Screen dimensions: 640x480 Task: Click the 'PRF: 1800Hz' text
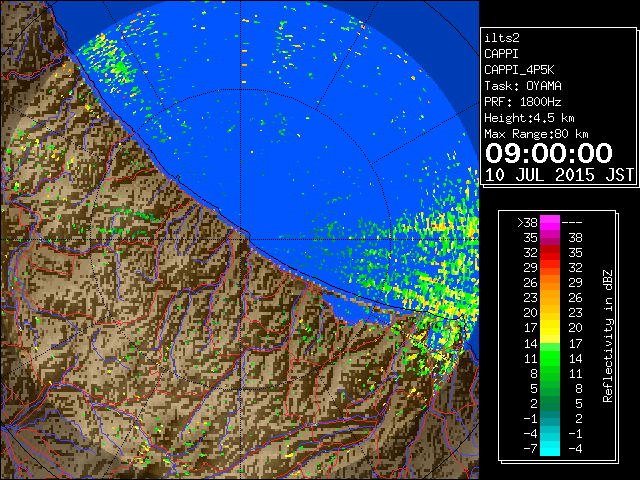click(522, 102)
